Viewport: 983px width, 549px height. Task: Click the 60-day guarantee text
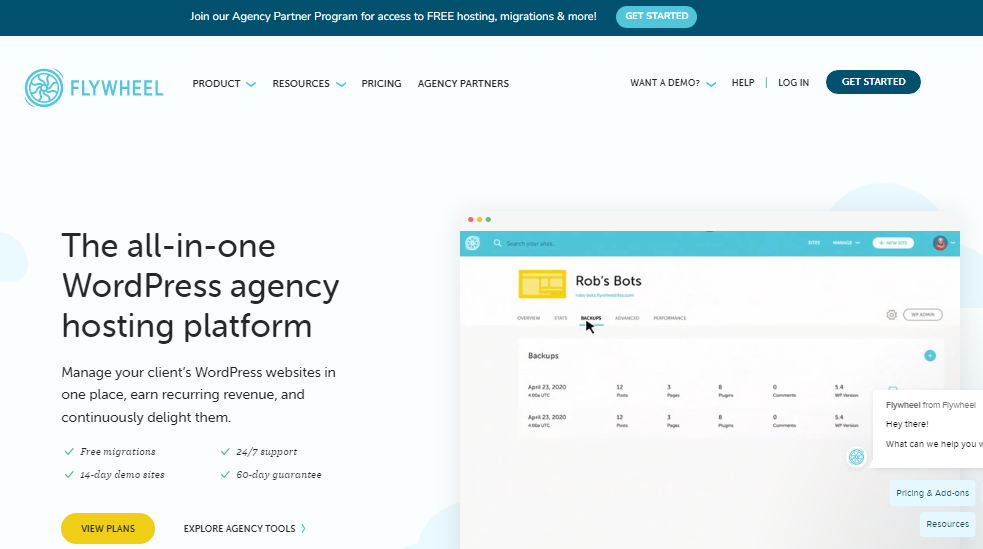[279, 474]
